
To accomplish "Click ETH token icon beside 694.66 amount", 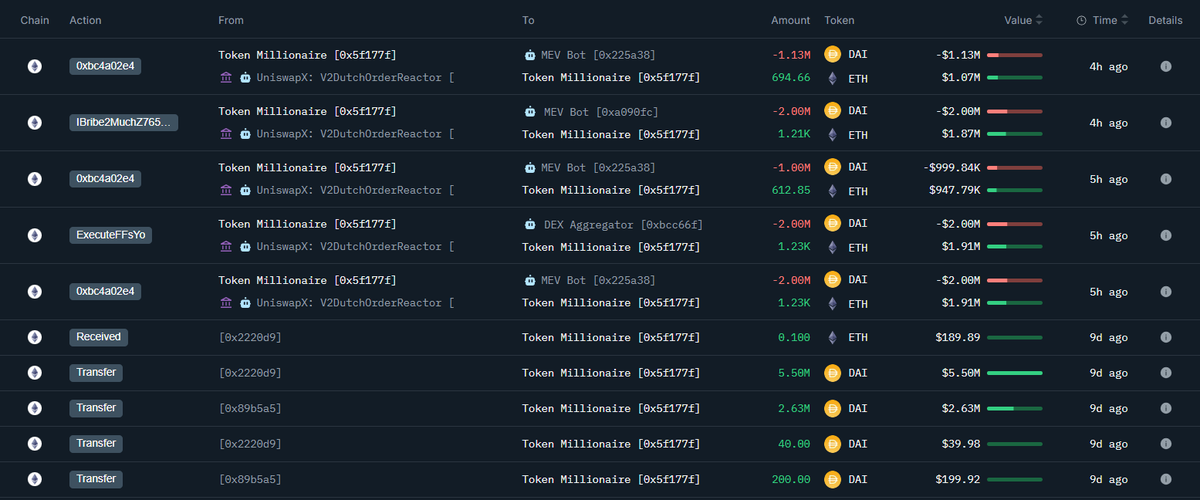I will [831, 78].
